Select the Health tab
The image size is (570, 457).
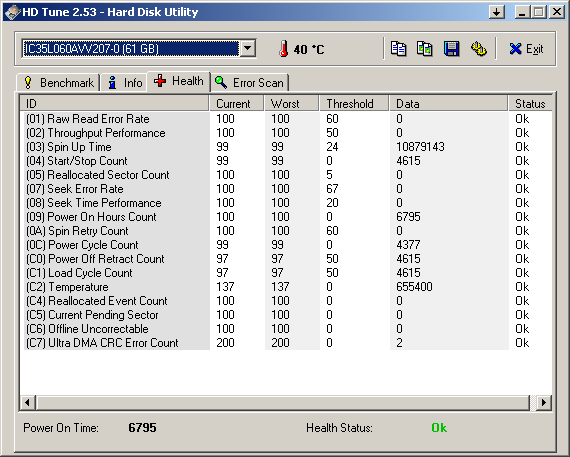coord(178,81)
